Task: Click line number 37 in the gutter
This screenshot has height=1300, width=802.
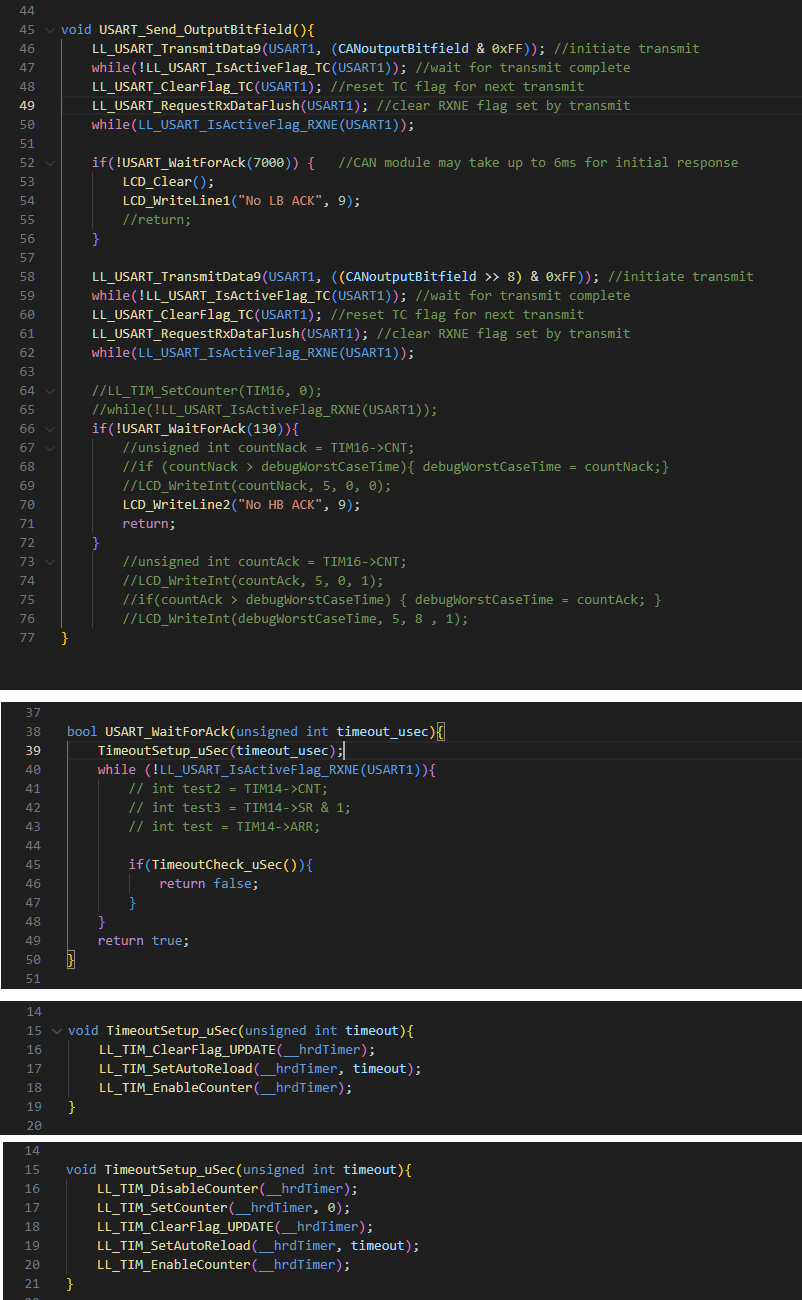Action: 33,713
